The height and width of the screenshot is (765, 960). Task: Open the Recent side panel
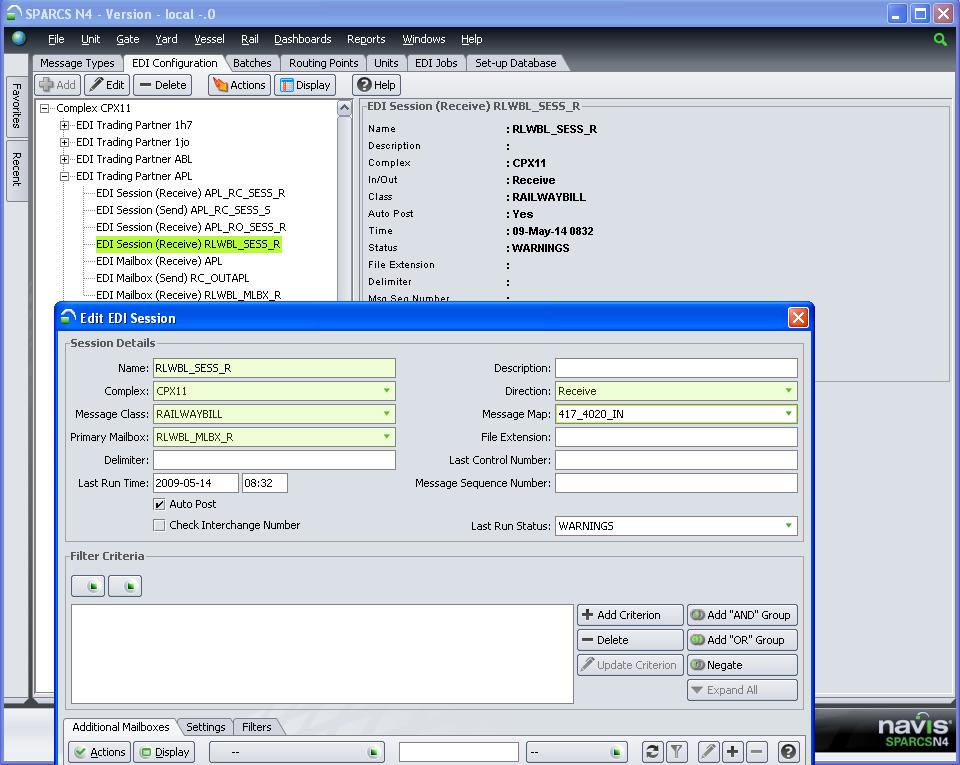(17, 170)
